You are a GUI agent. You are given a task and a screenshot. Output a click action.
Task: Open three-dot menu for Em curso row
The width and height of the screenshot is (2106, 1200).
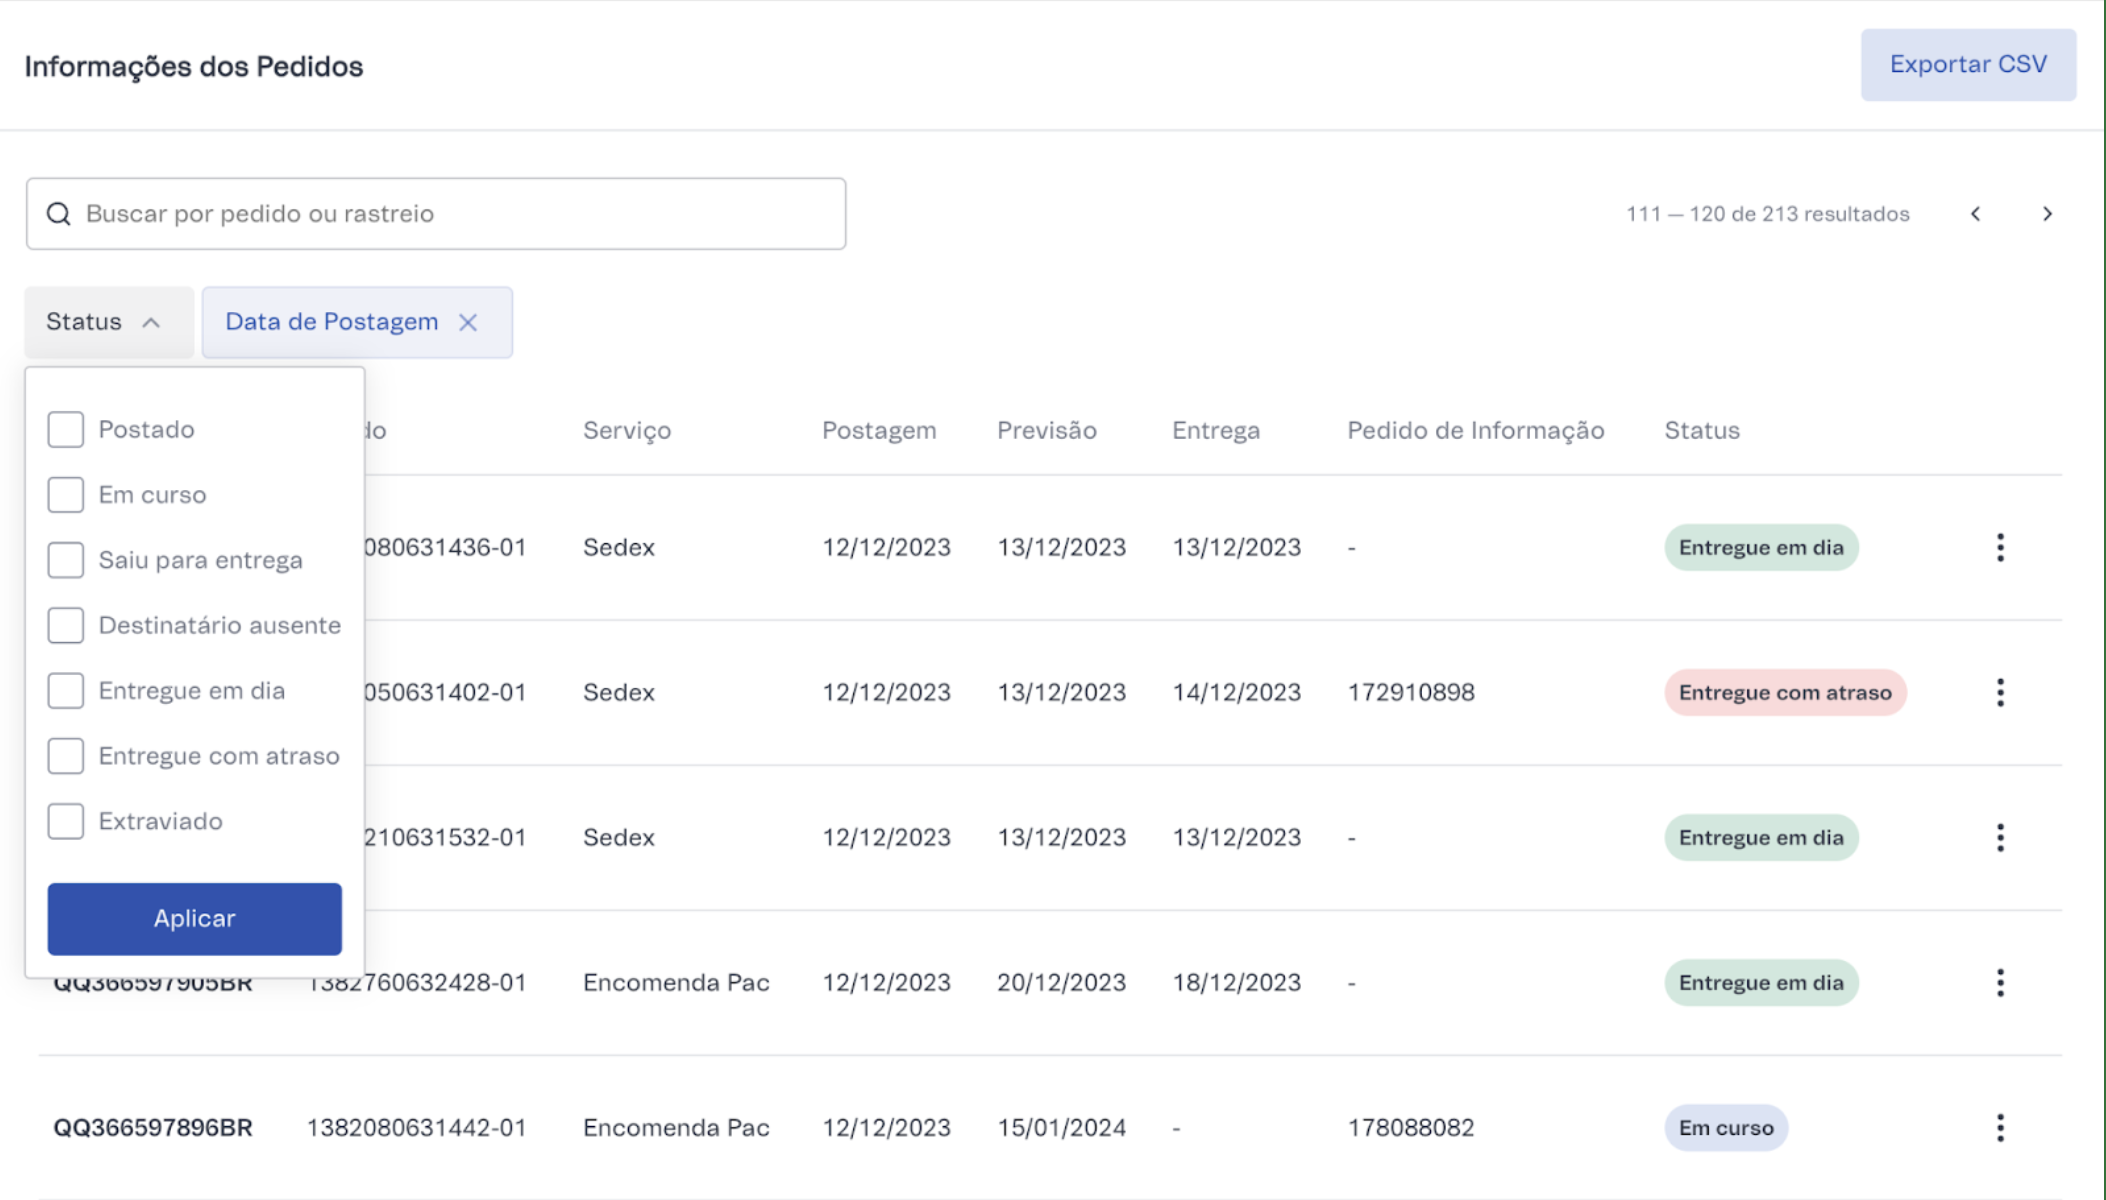tap(2000, 1128)
